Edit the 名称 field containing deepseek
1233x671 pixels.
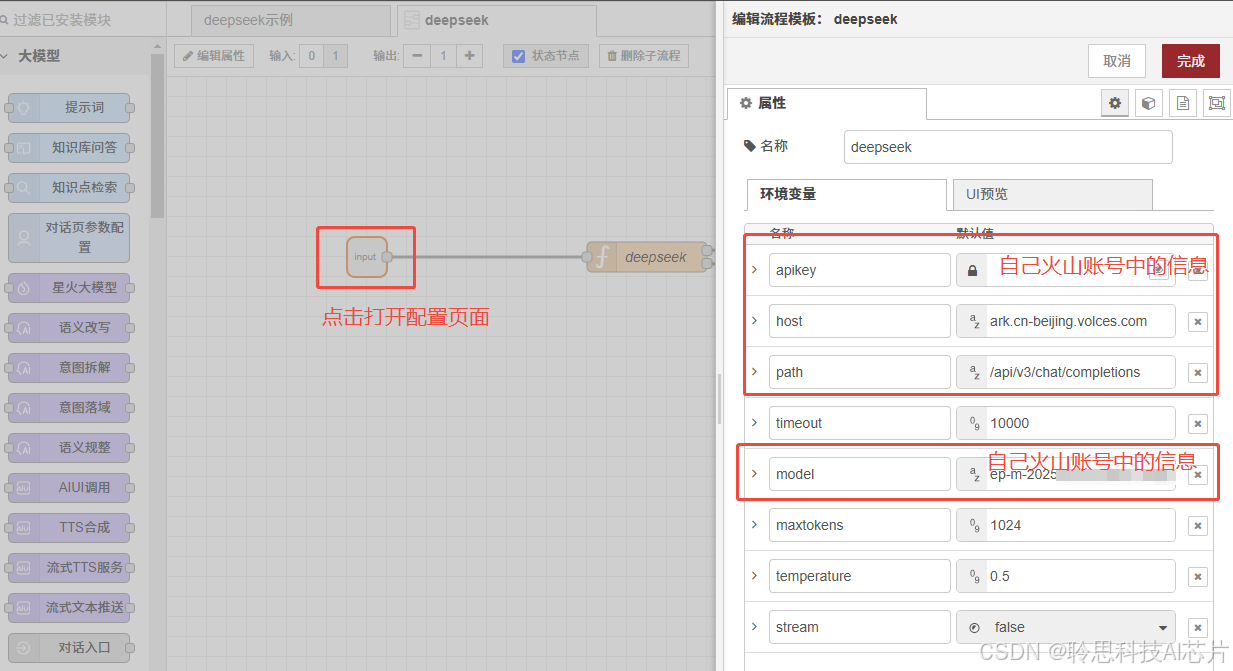pyautogui.click(x=1008, y=147)
